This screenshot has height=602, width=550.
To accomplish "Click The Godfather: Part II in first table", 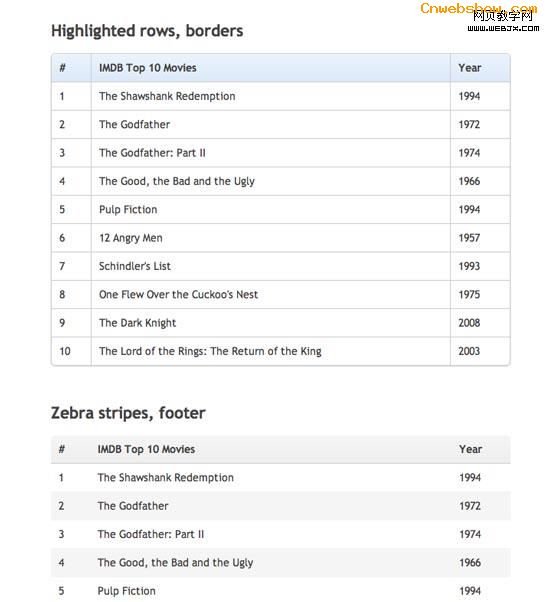I will (x=152, y=153).
